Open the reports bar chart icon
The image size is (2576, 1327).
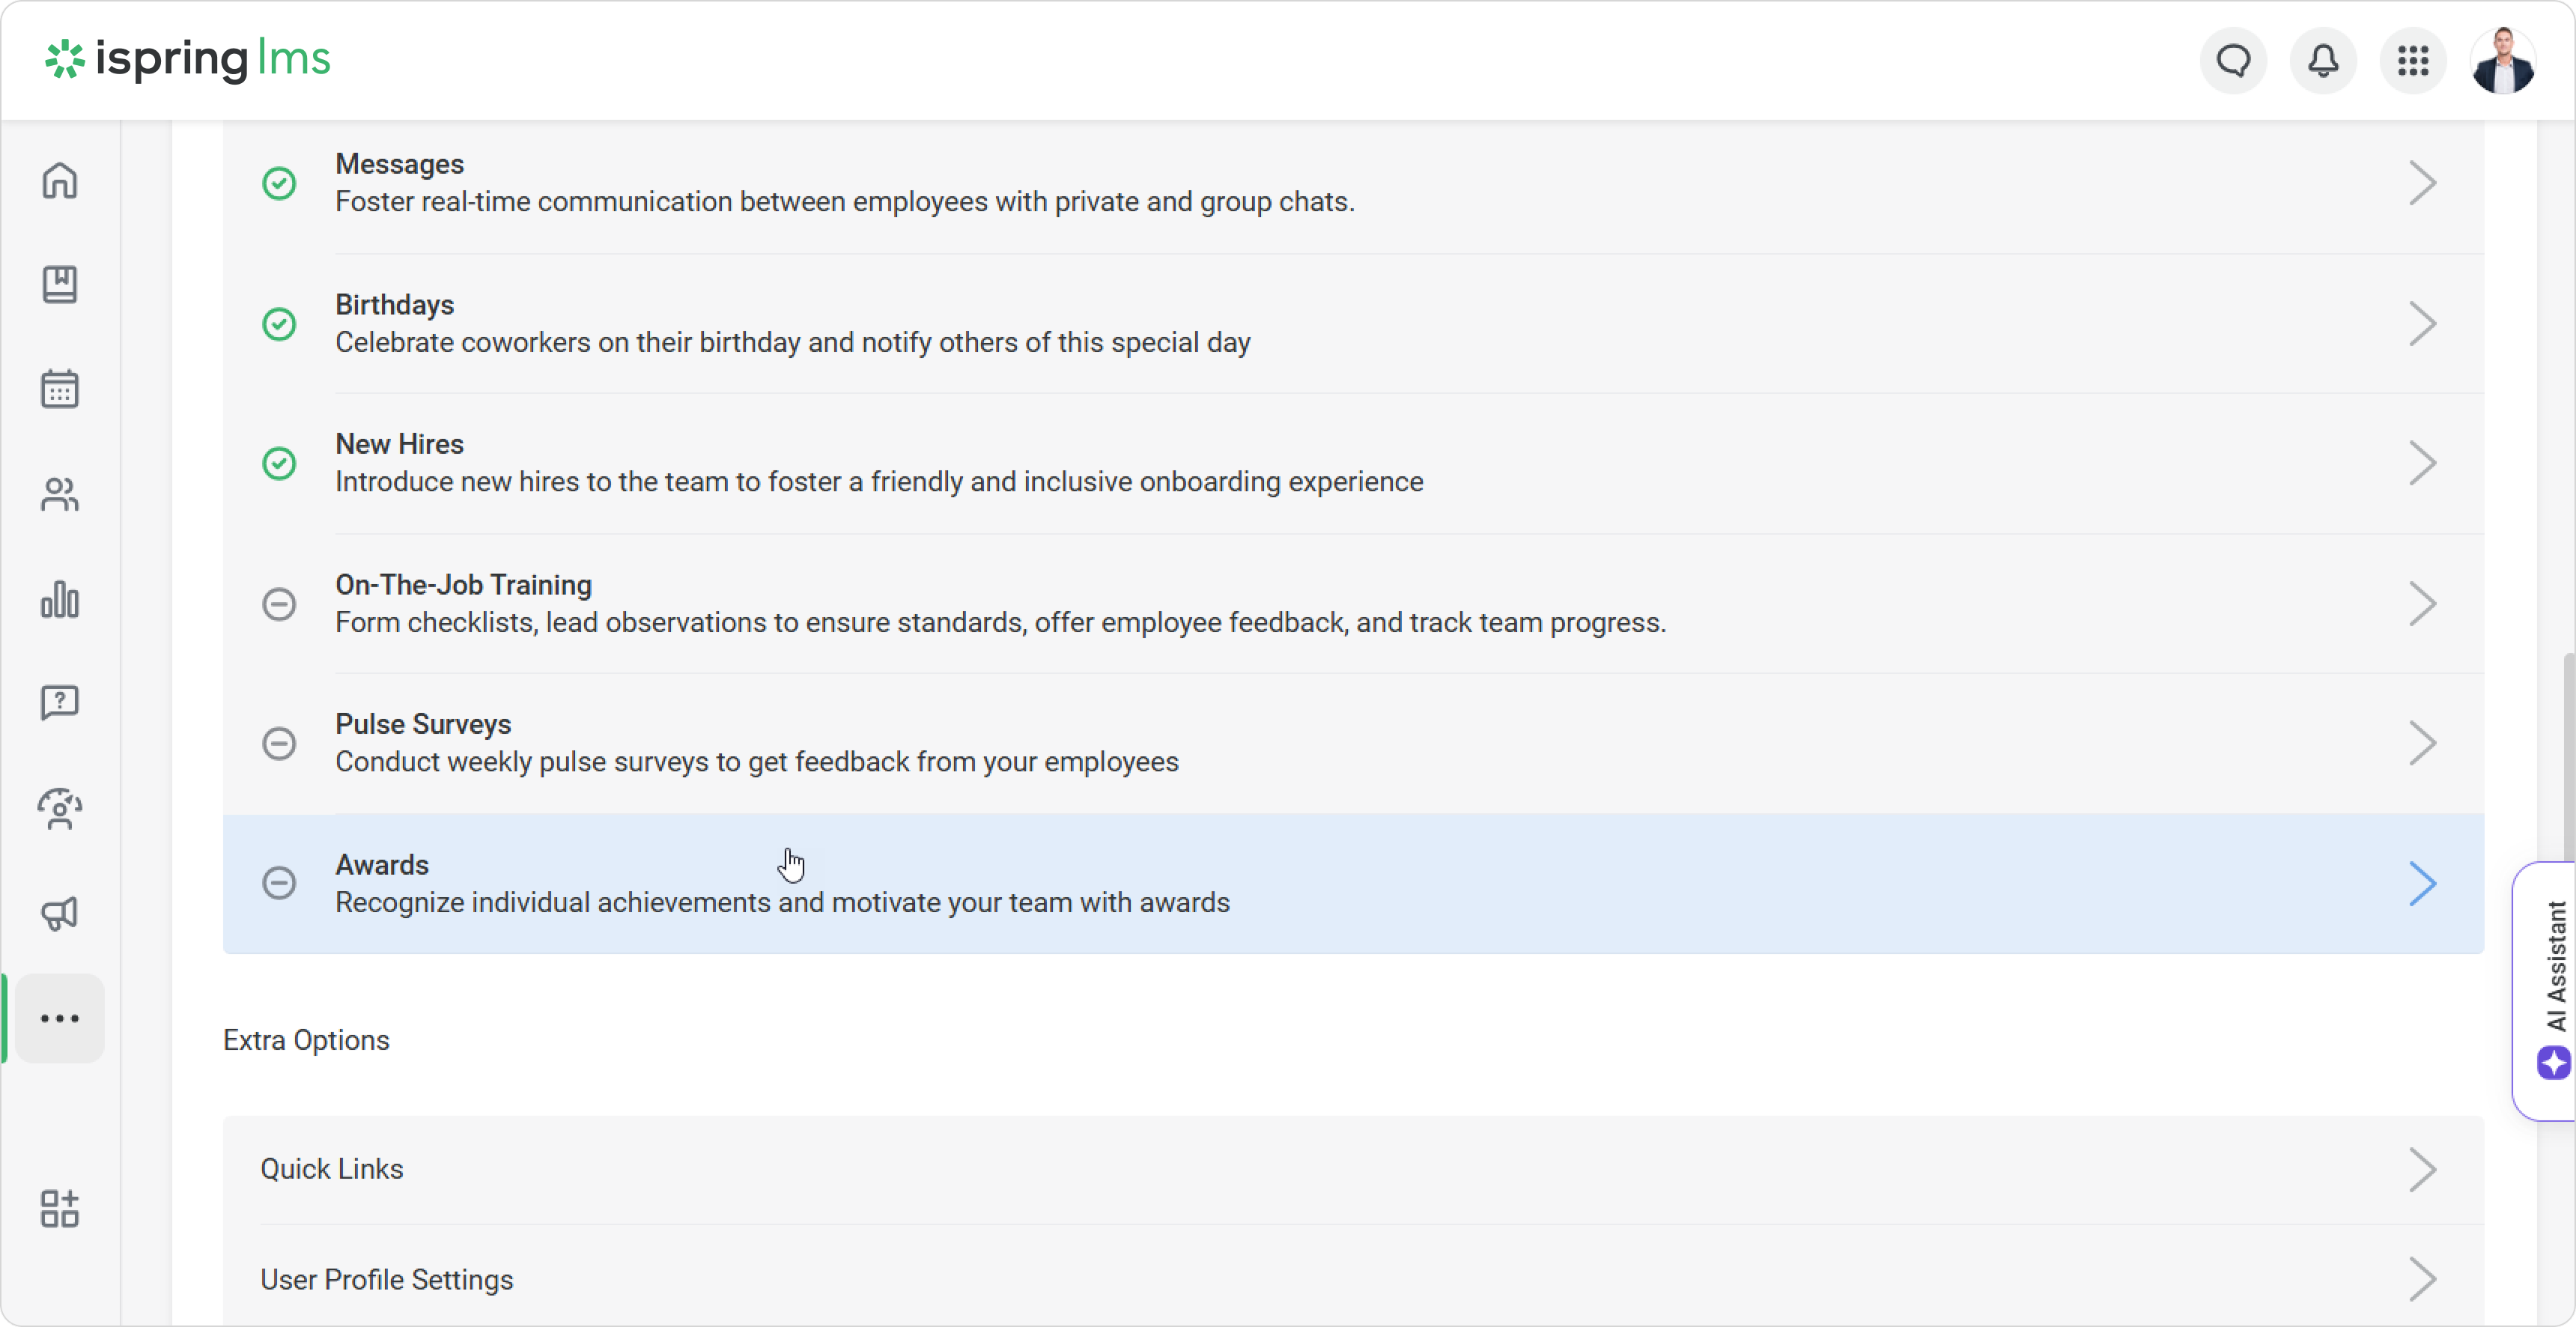point(60,599)
